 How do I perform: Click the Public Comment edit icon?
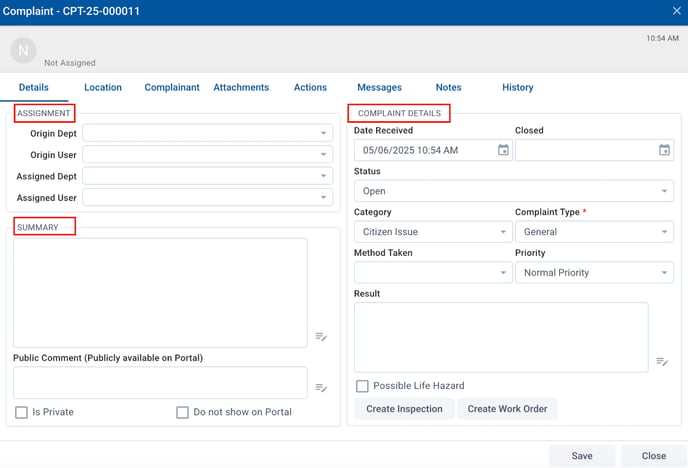(x=321, y=387)
